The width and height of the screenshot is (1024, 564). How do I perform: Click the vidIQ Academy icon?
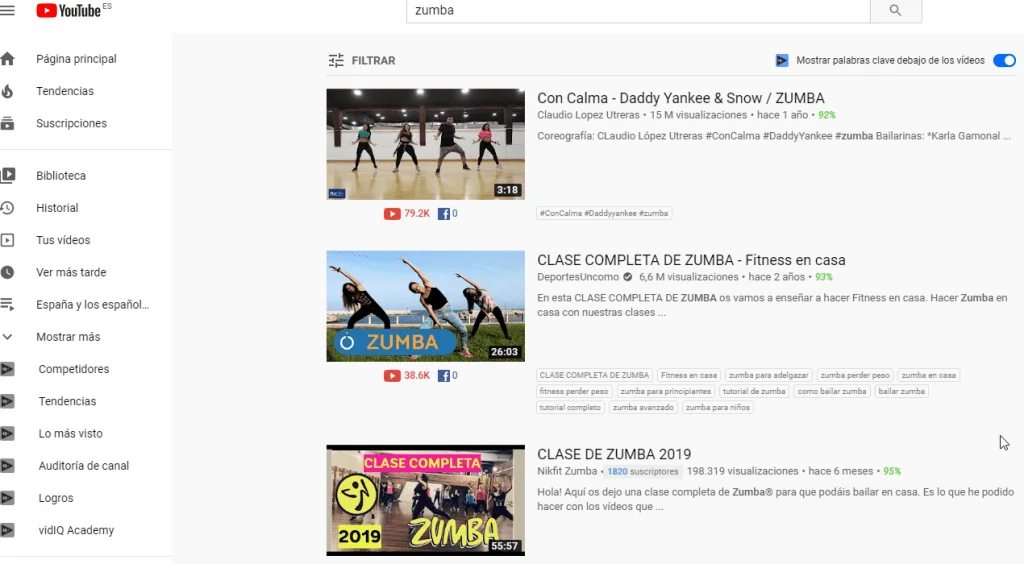[7, 530]
